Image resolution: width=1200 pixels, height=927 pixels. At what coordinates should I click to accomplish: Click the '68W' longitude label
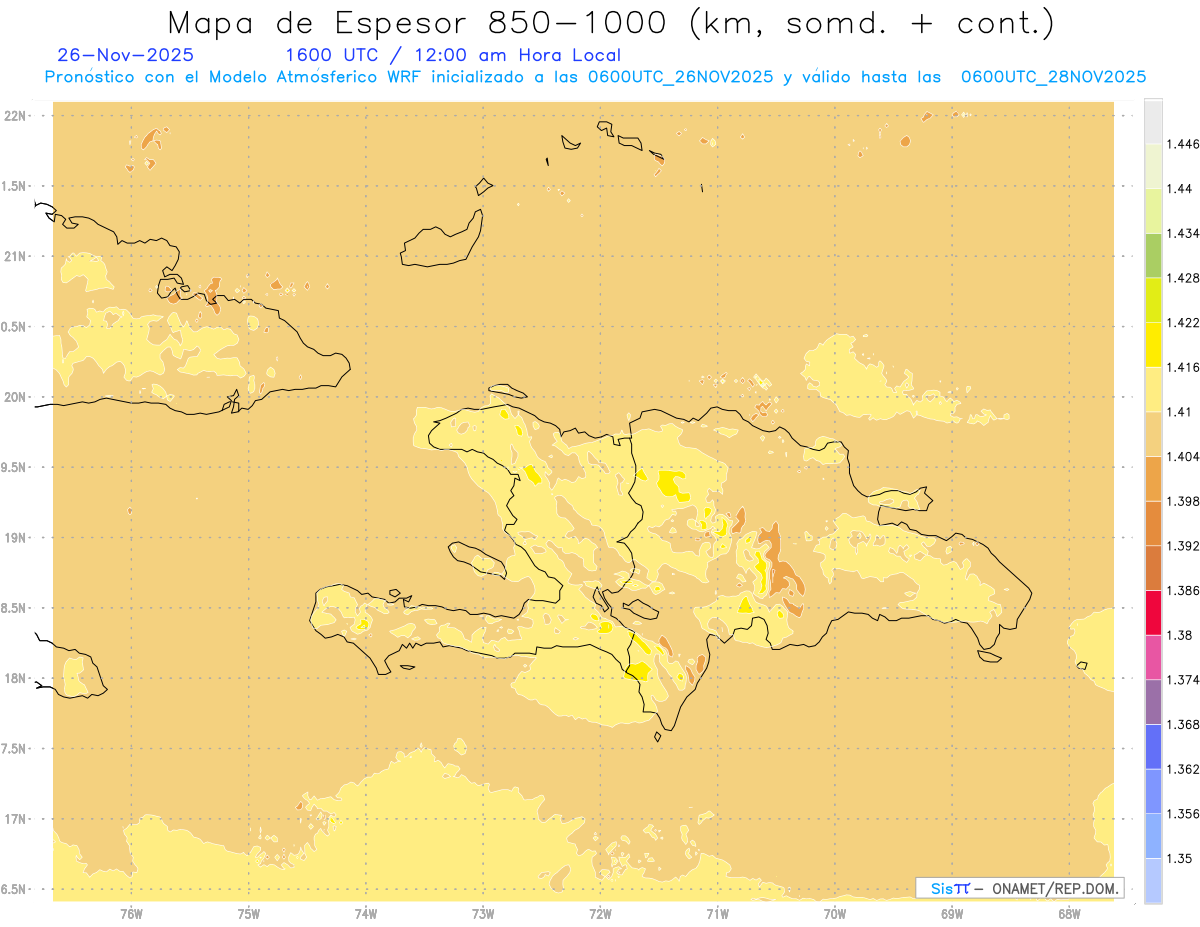1069,914
